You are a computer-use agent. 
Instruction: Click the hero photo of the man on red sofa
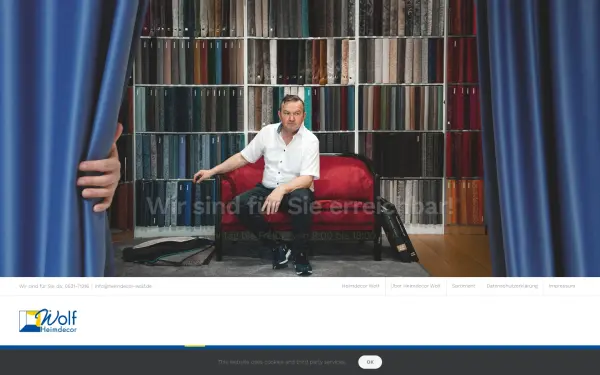pyautogui.click(x=300, y=138)
